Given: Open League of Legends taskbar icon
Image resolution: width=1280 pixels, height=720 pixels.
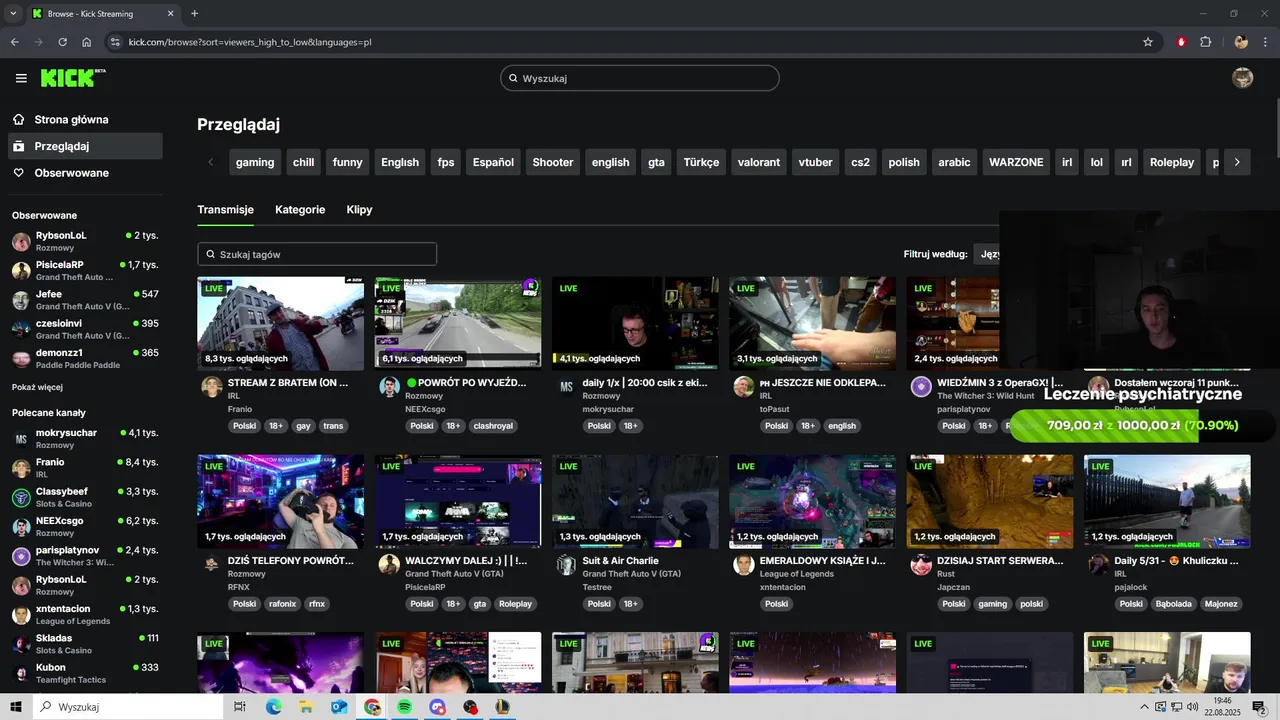Looking at the screenshot, I should tap(503, 707).
